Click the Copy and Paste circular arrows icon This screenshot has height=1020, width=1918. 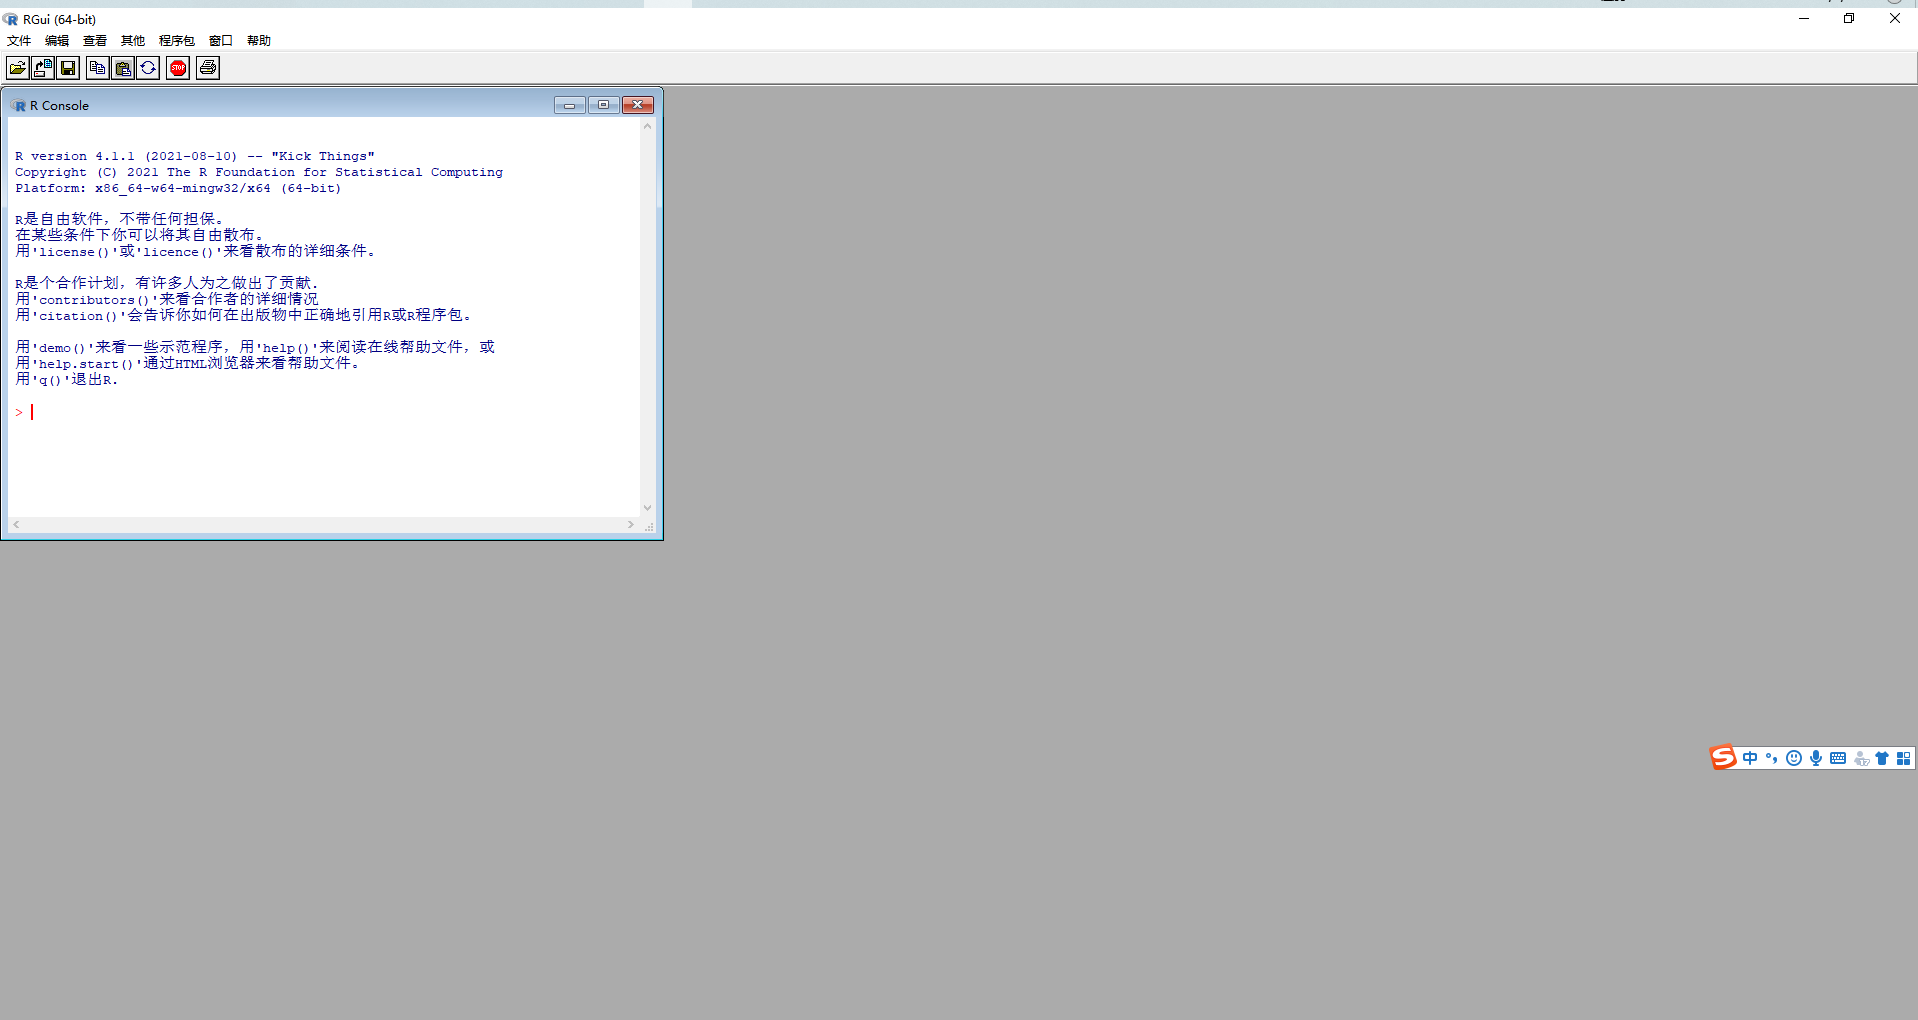coord(148,68)
